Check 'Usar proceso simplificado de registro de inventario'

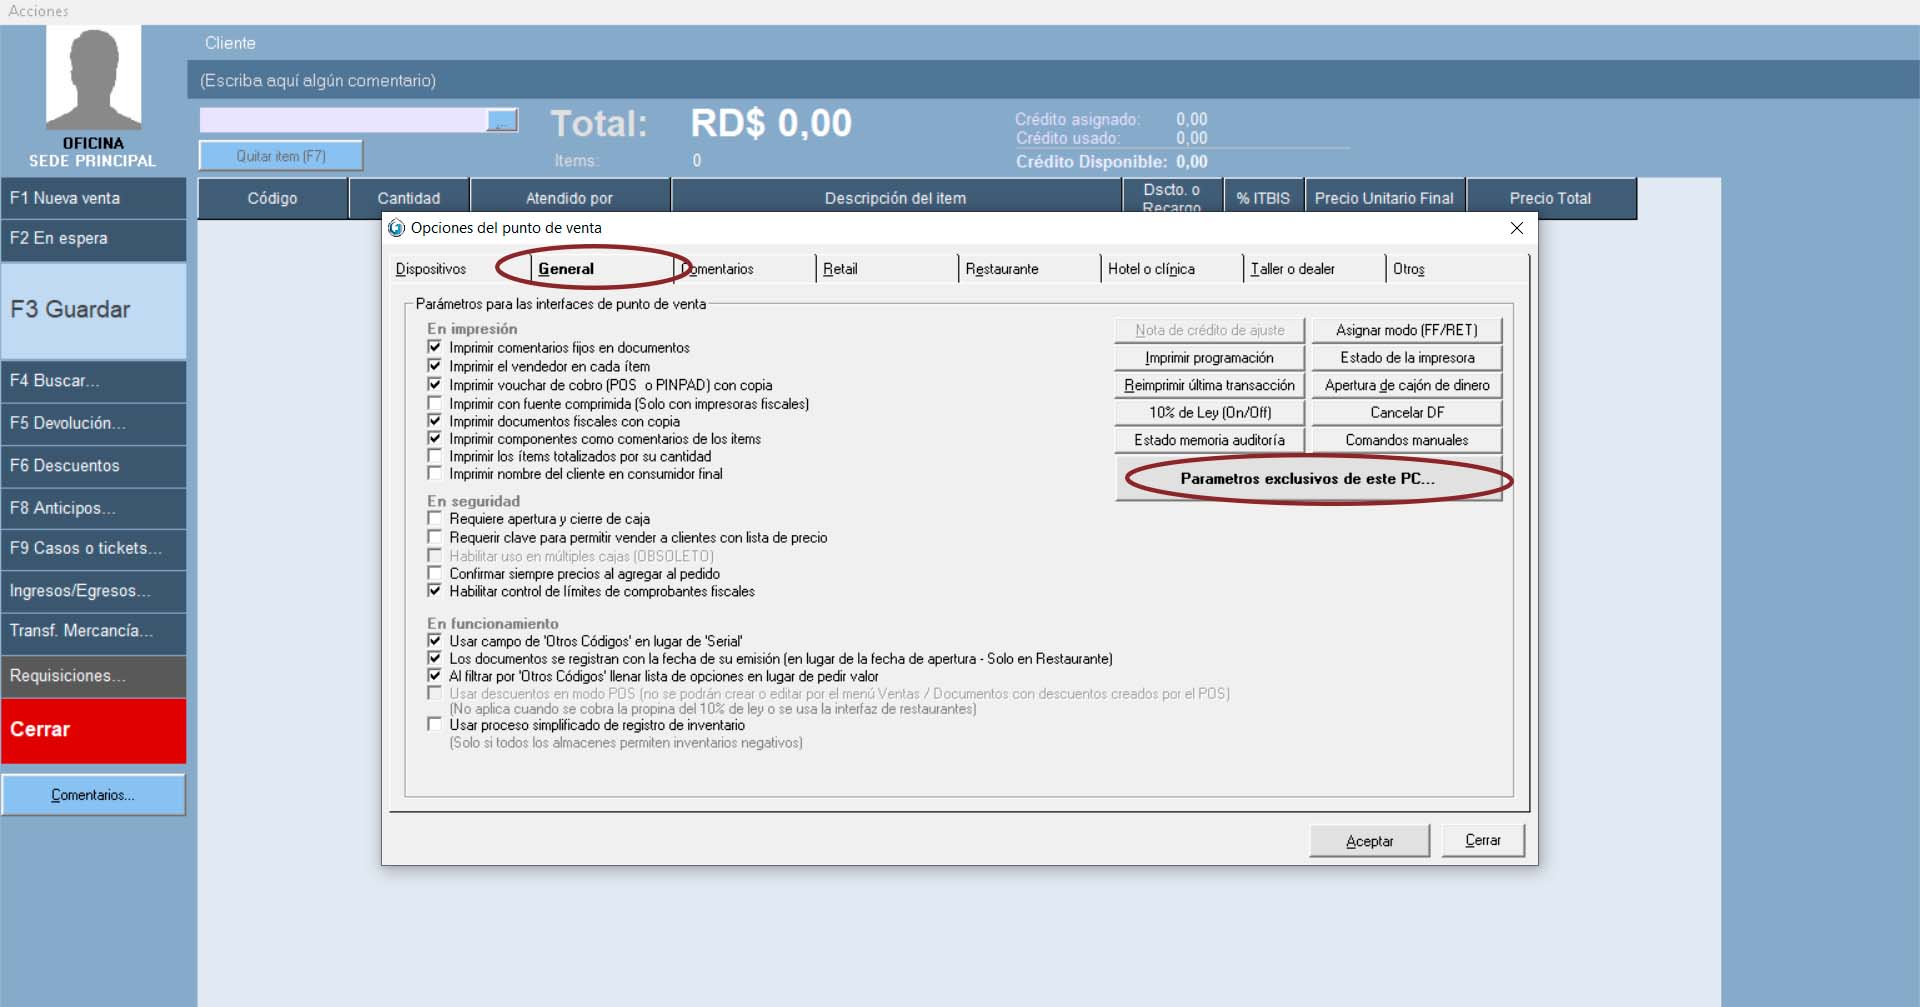(x=435, y=725)
